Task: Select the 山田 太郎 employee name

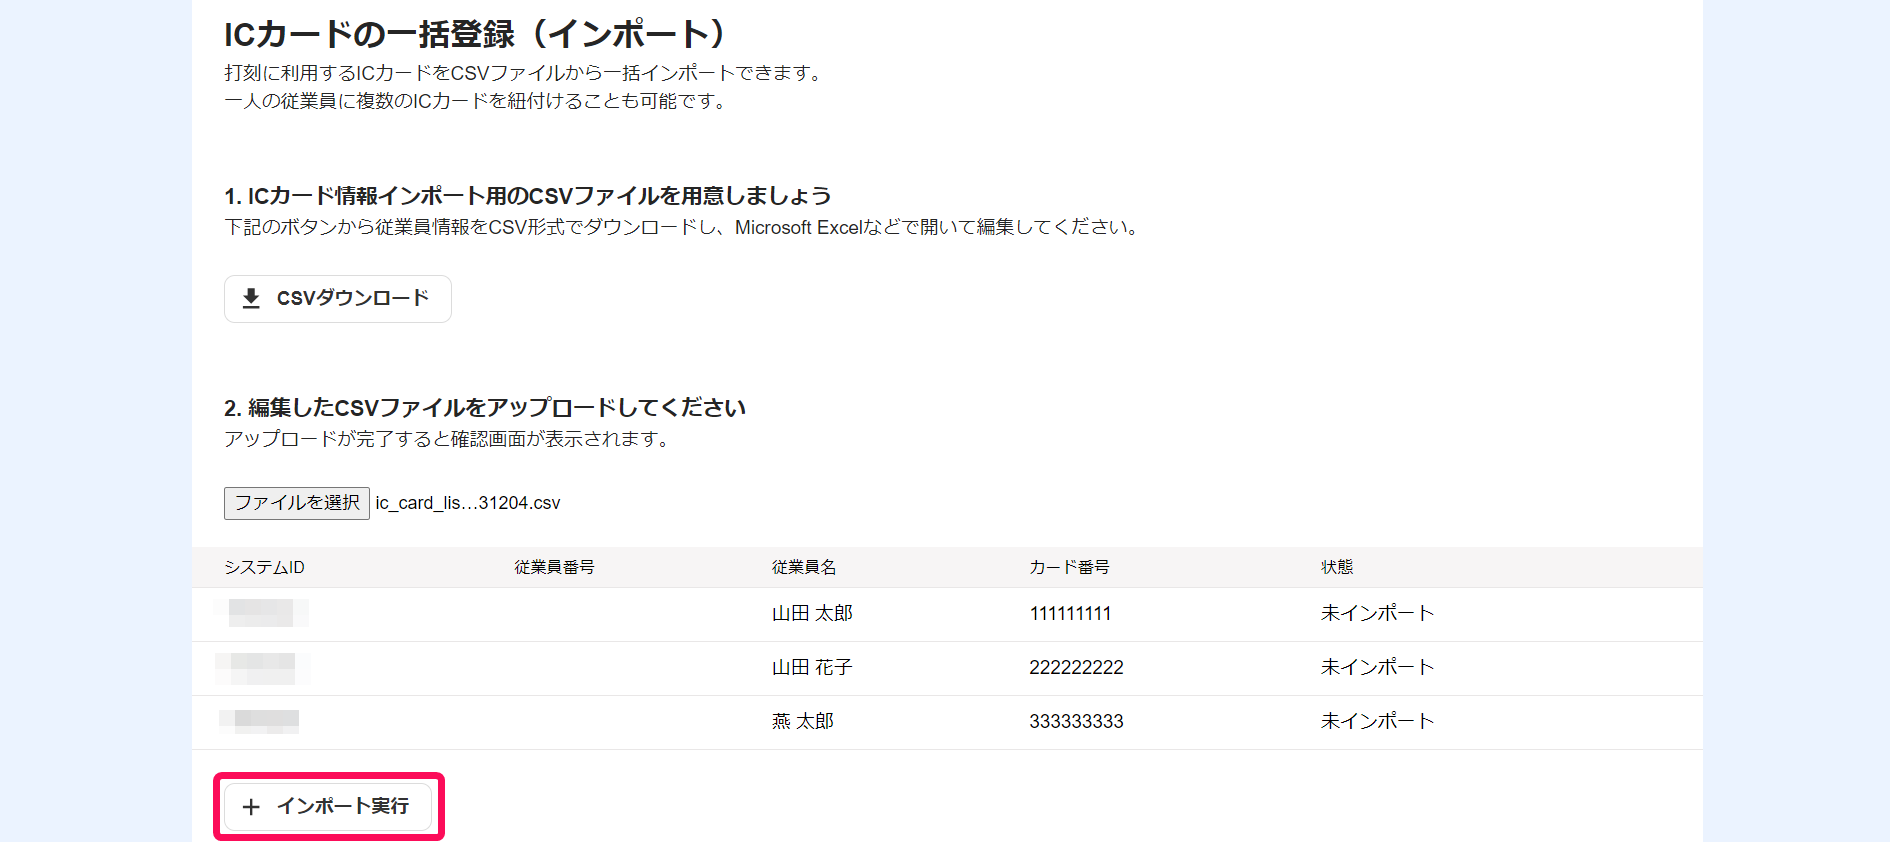Action: point(812,613)
